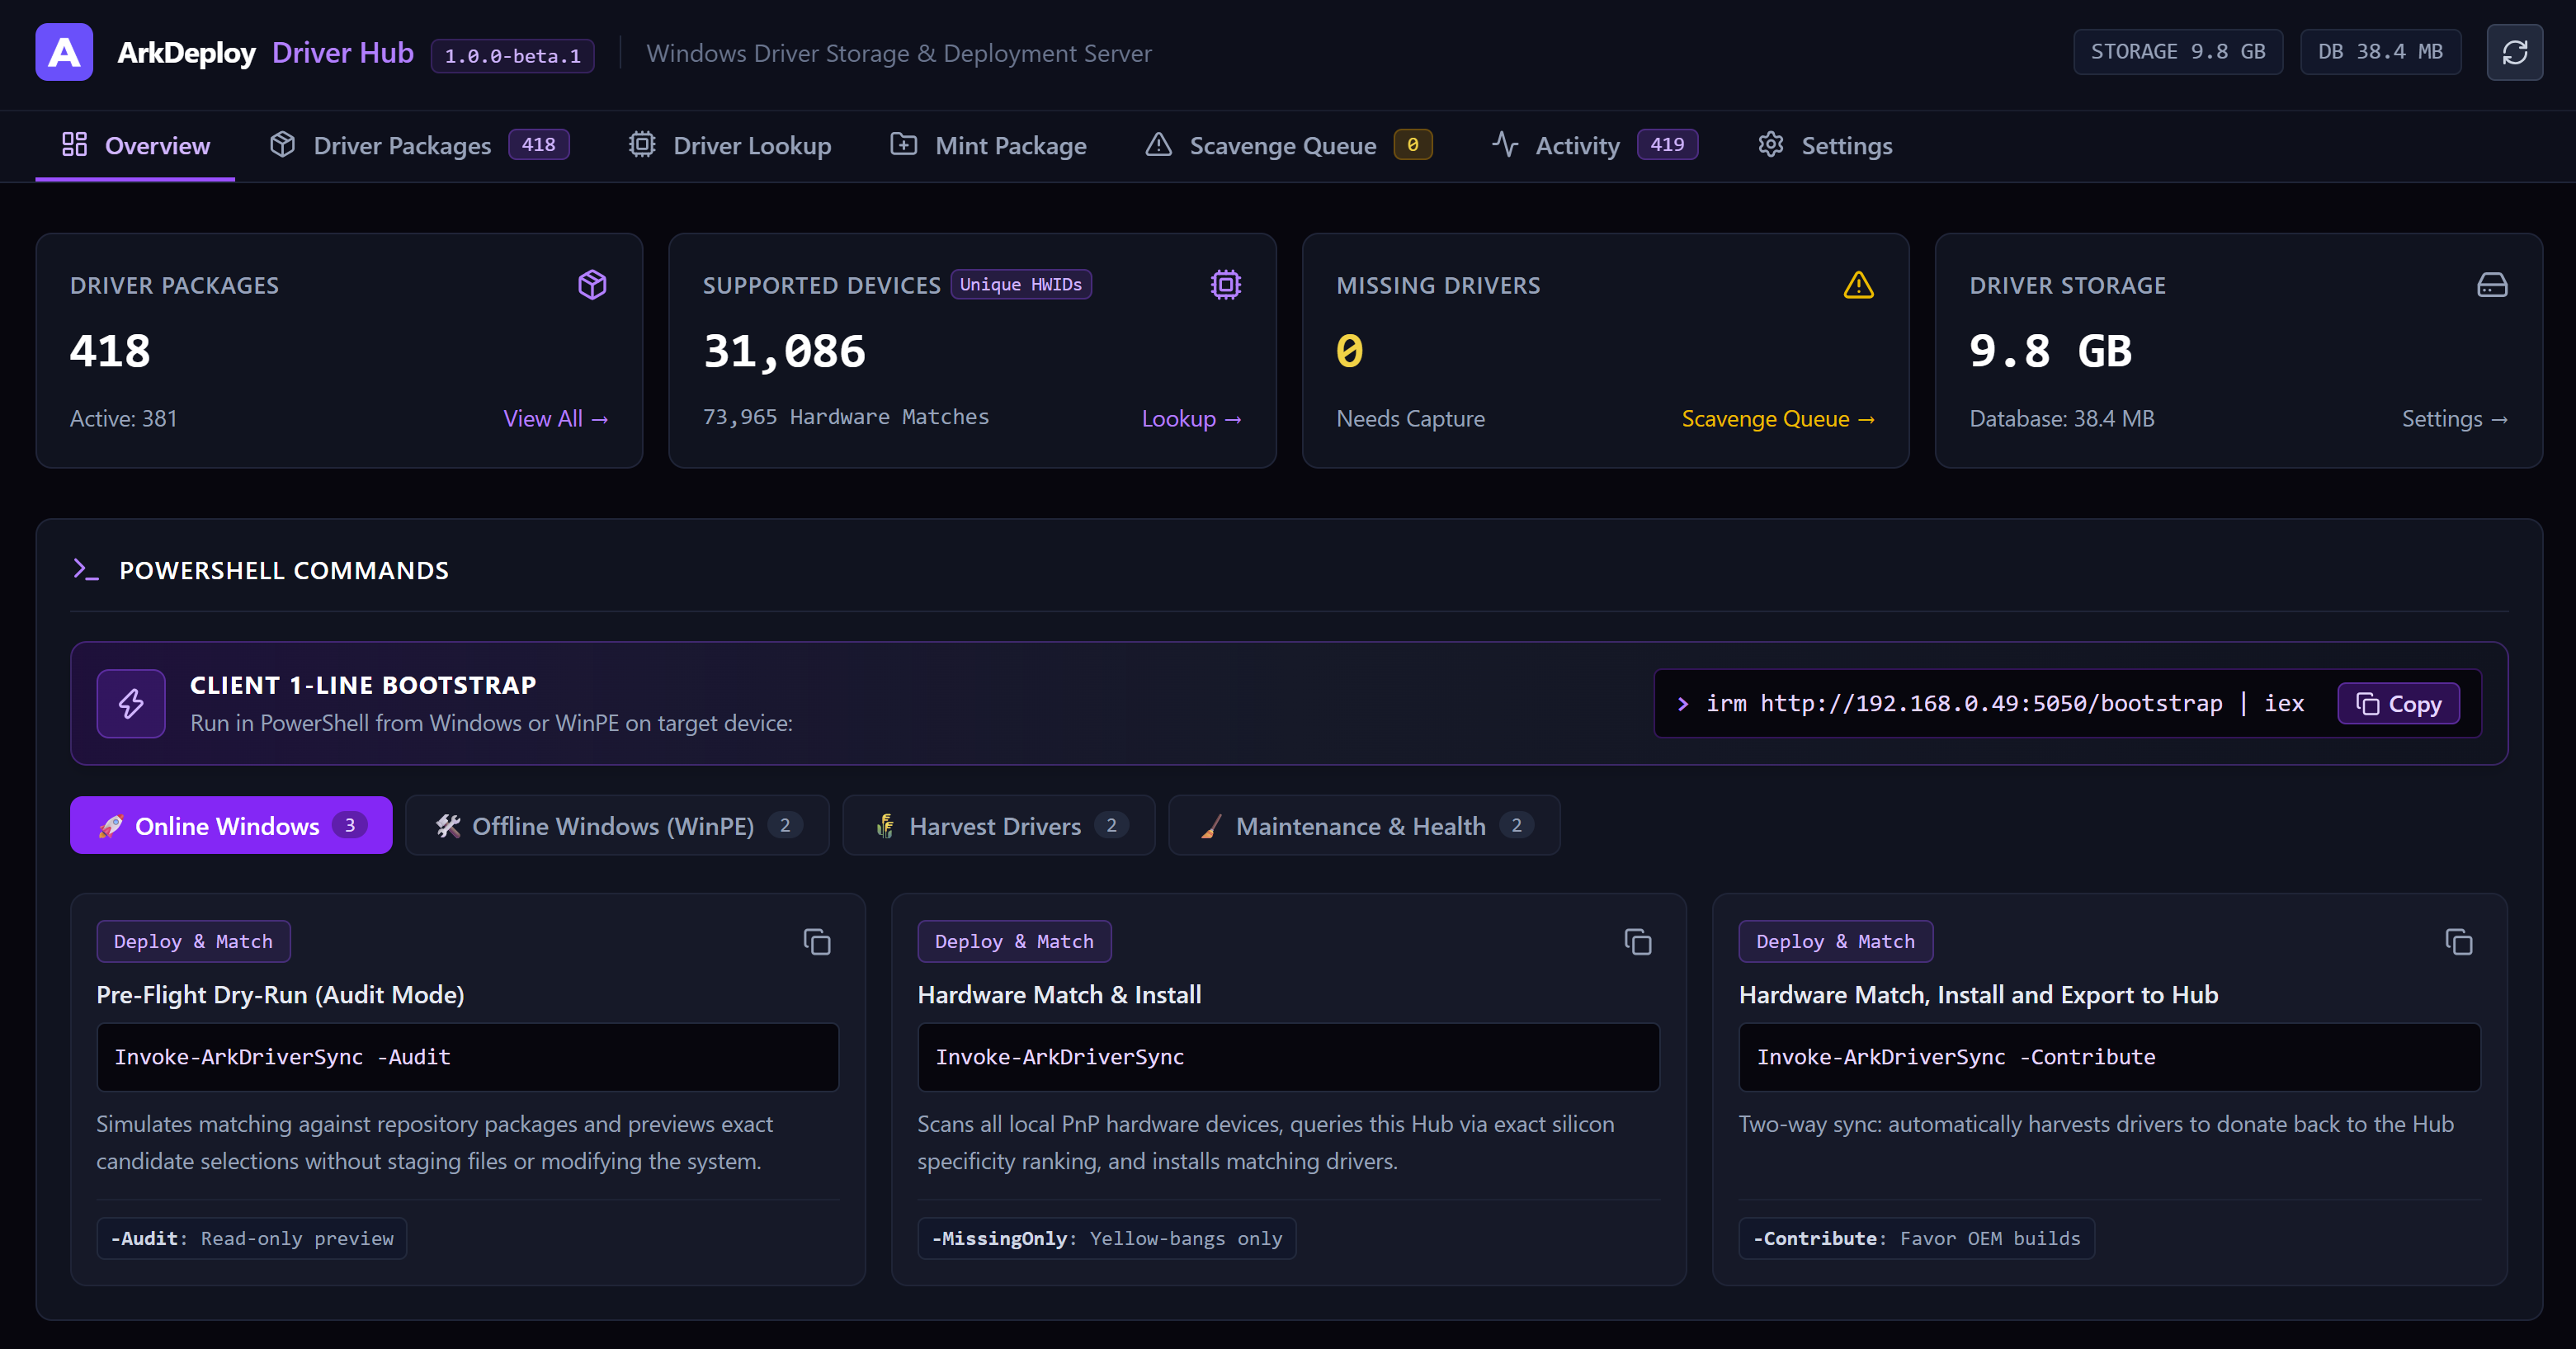This screenshot has height=1349, width=2576.
Task: Open the Overview tab
Action: point(135,146)
